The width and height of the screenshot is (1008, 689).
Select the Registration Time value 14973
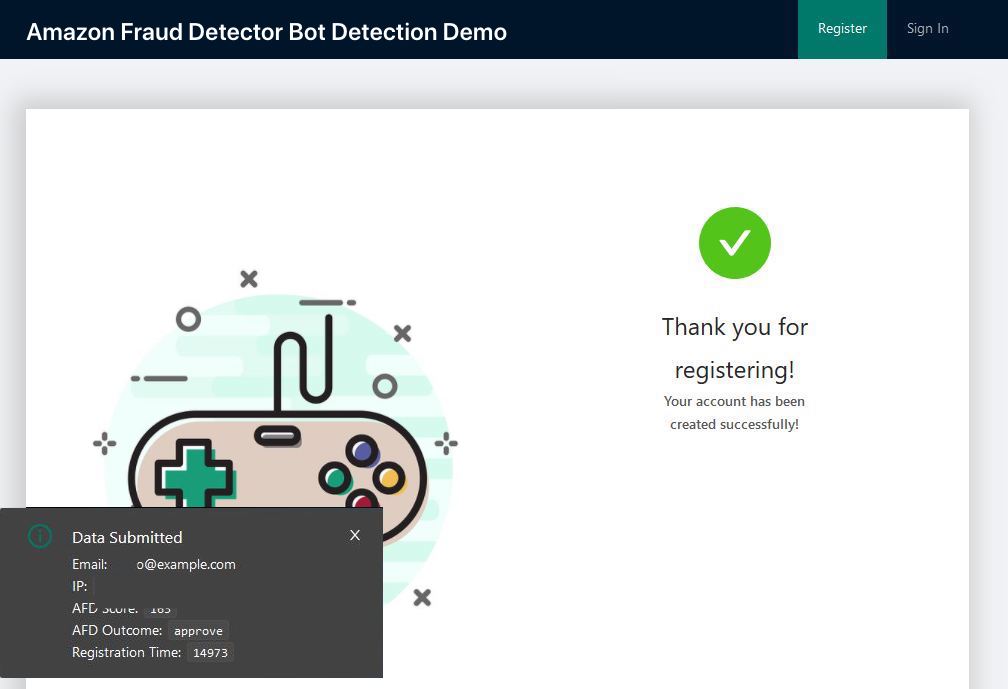coord(210,652)
